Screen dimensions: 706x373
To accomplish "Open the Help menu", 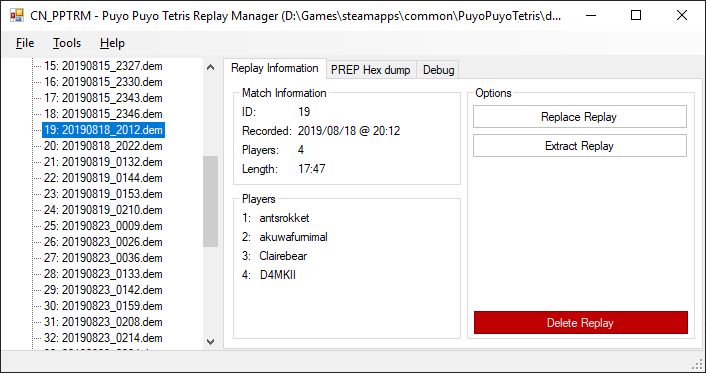I will point(112,43).
